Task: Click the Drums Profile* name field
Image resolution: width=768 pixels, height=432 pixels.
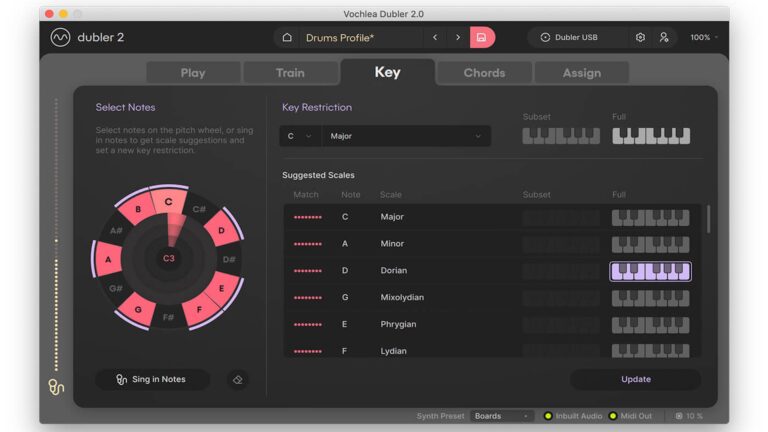Action: [x=361, y=38]
